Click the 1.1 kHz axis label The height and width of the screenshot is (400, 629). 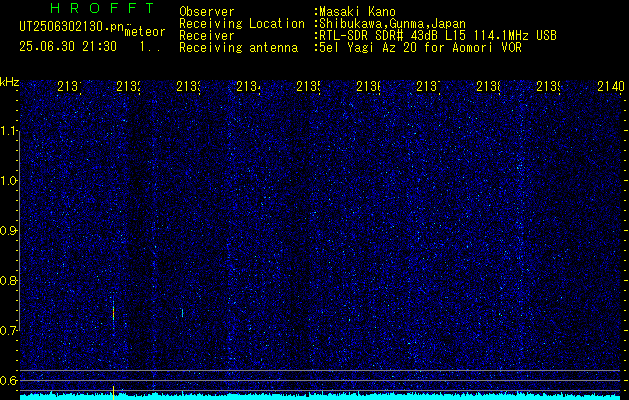click(9, 130)
